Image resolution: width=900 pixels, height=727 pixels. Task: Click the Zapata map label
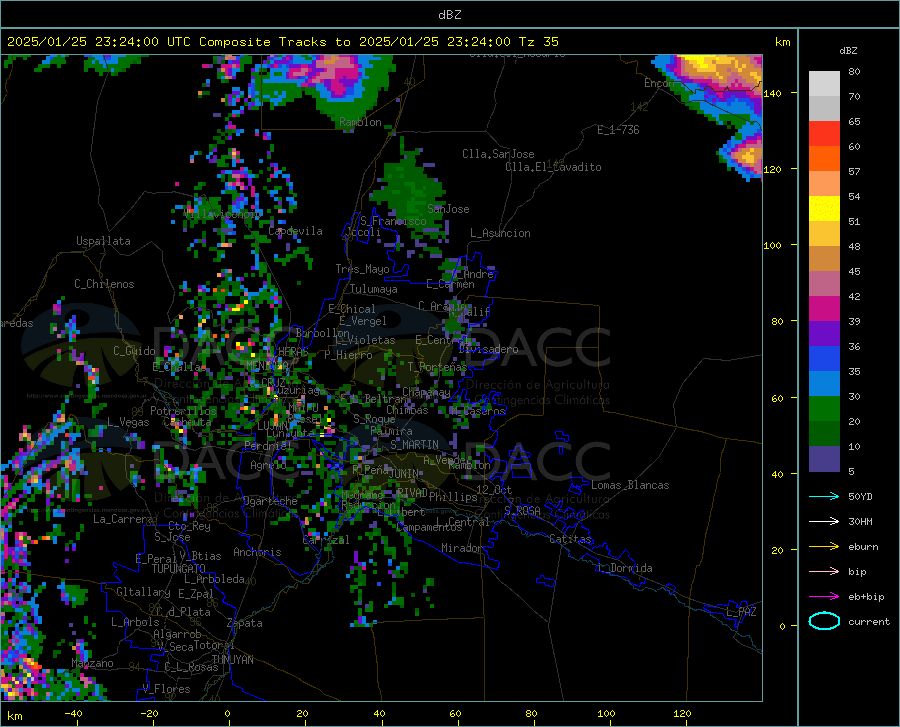[245, 623]
